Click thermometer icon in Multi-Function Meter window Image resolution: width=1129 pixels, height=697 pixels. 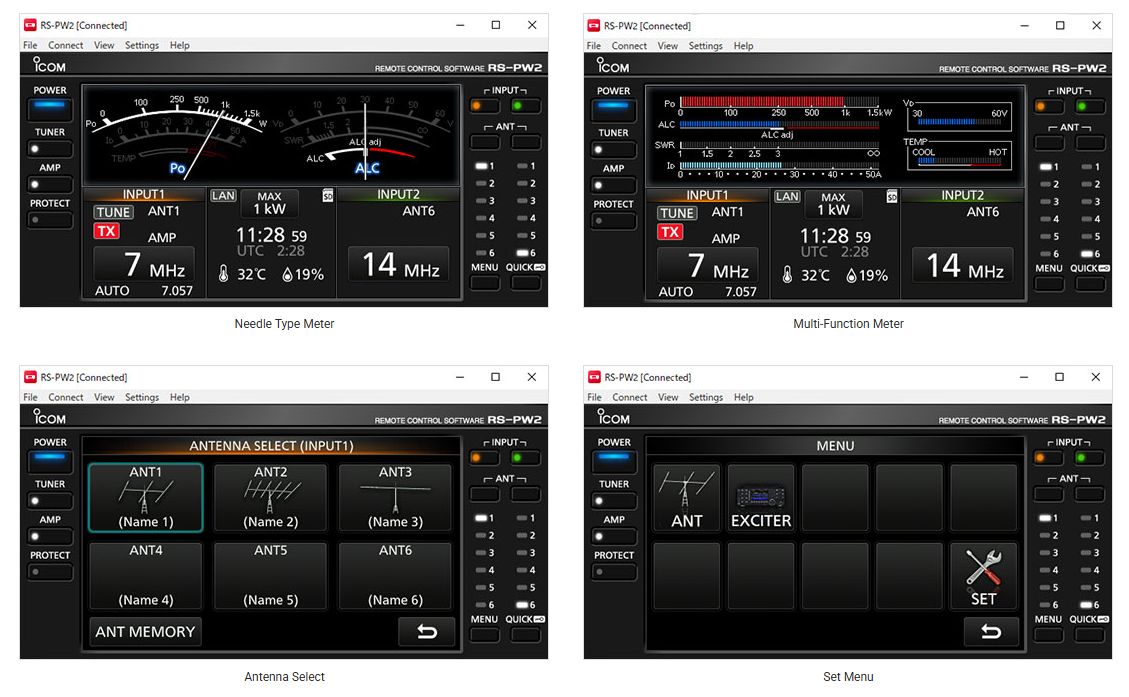tap(788, 274)
